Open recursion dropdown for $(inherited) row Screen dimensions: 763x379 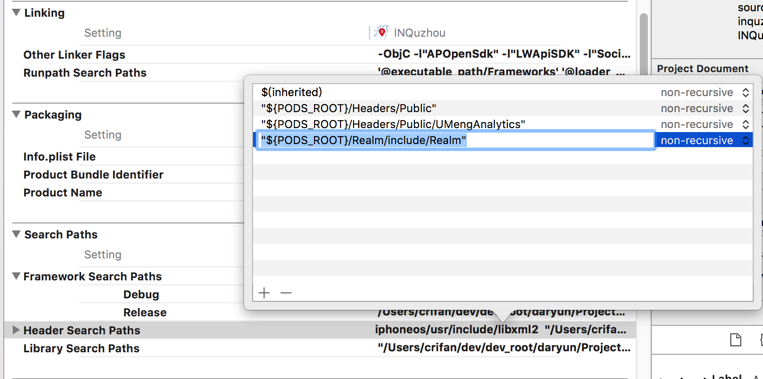point(745,92)
